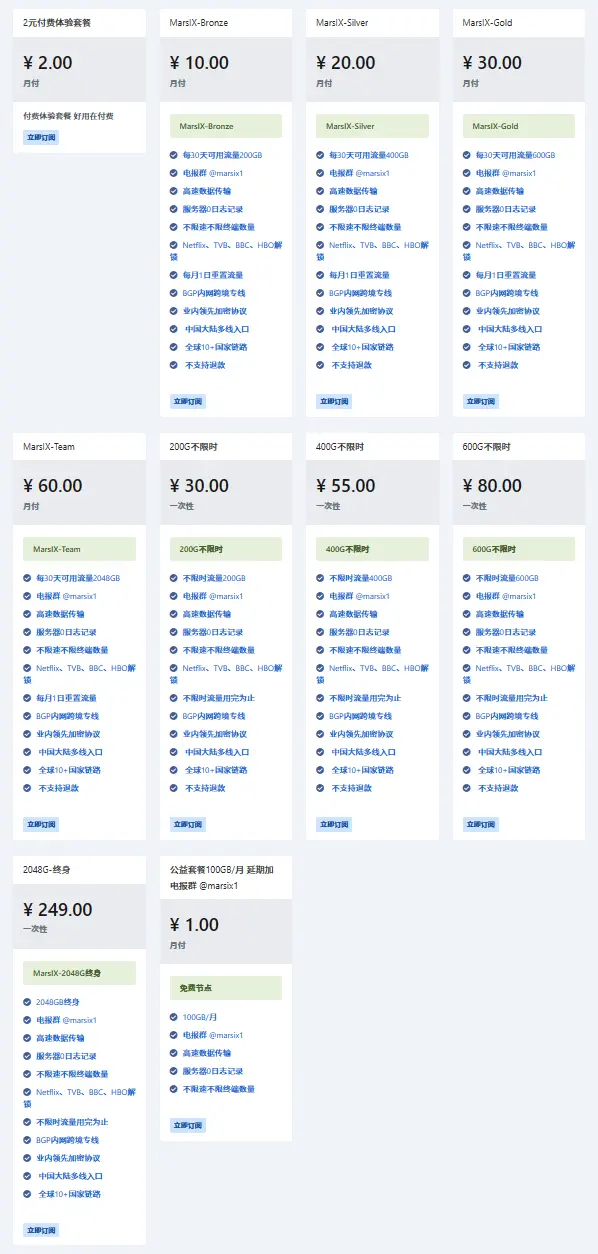598x1254 pixels.
Task: Click check icon beside 每30天可用流量2048GB
Action: [x=27, y=578]
